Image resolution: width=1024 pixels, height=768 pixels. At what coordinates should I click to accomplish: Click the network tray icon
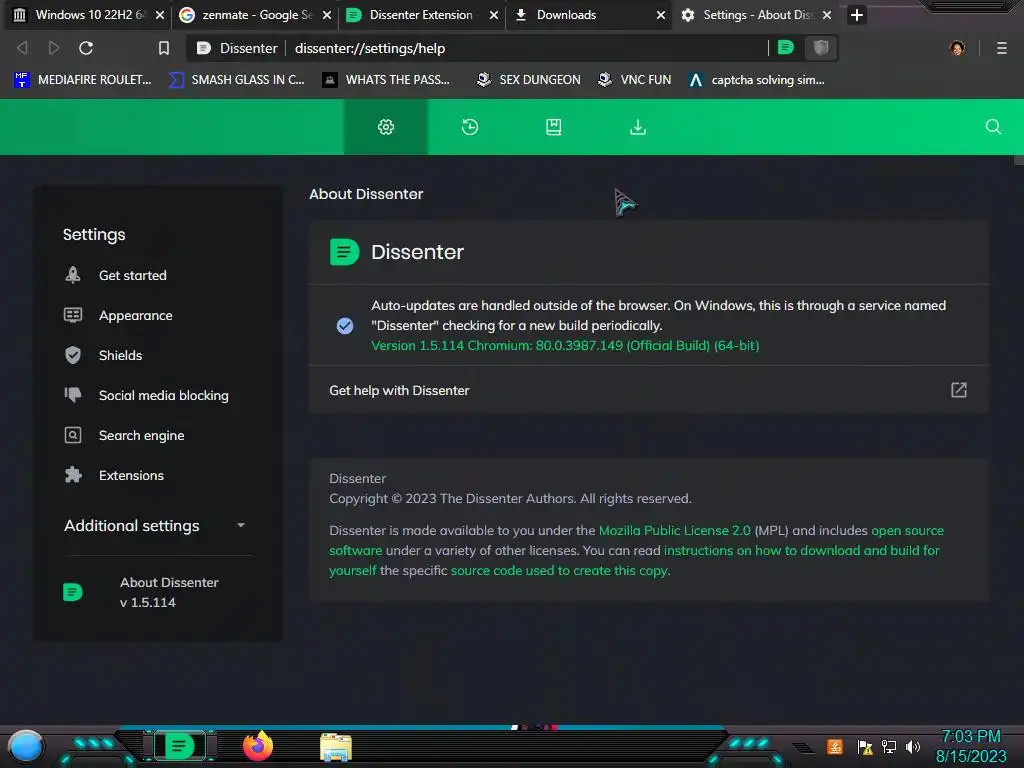[888, 746]
